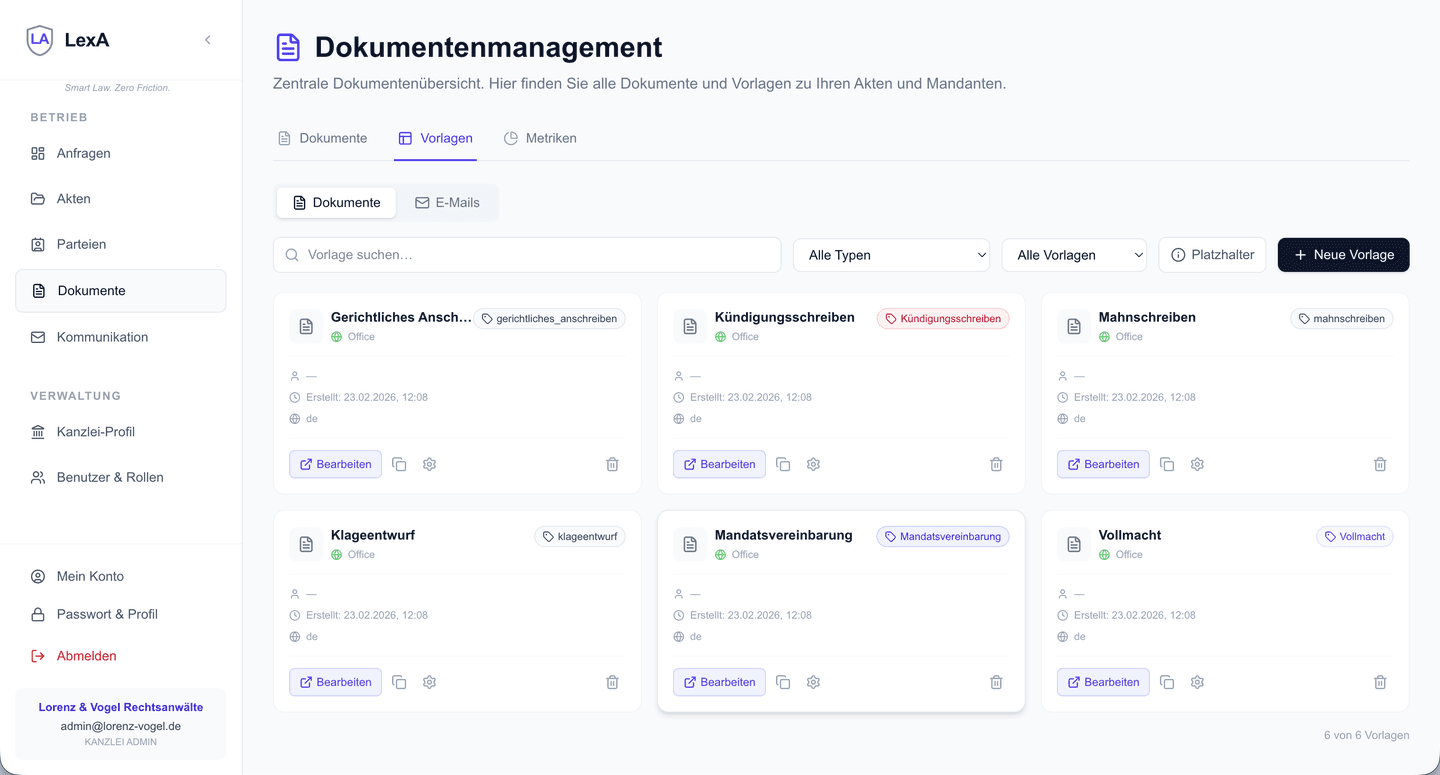Select the Dokumente template toggle

pos(336,203)
